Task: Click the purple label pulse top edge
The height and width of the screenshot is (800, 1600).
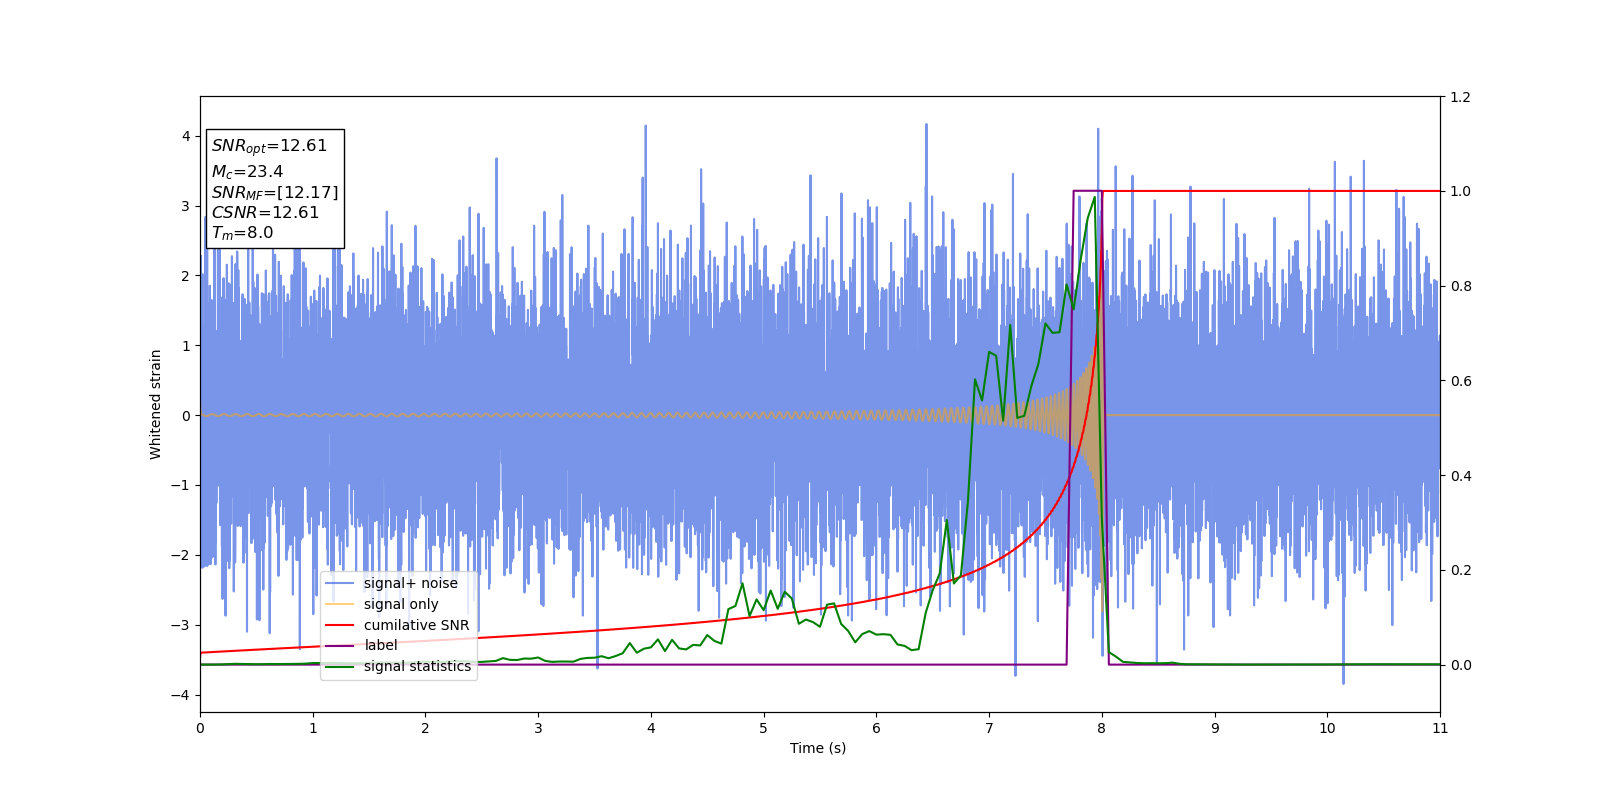Action: [1088, 191]
